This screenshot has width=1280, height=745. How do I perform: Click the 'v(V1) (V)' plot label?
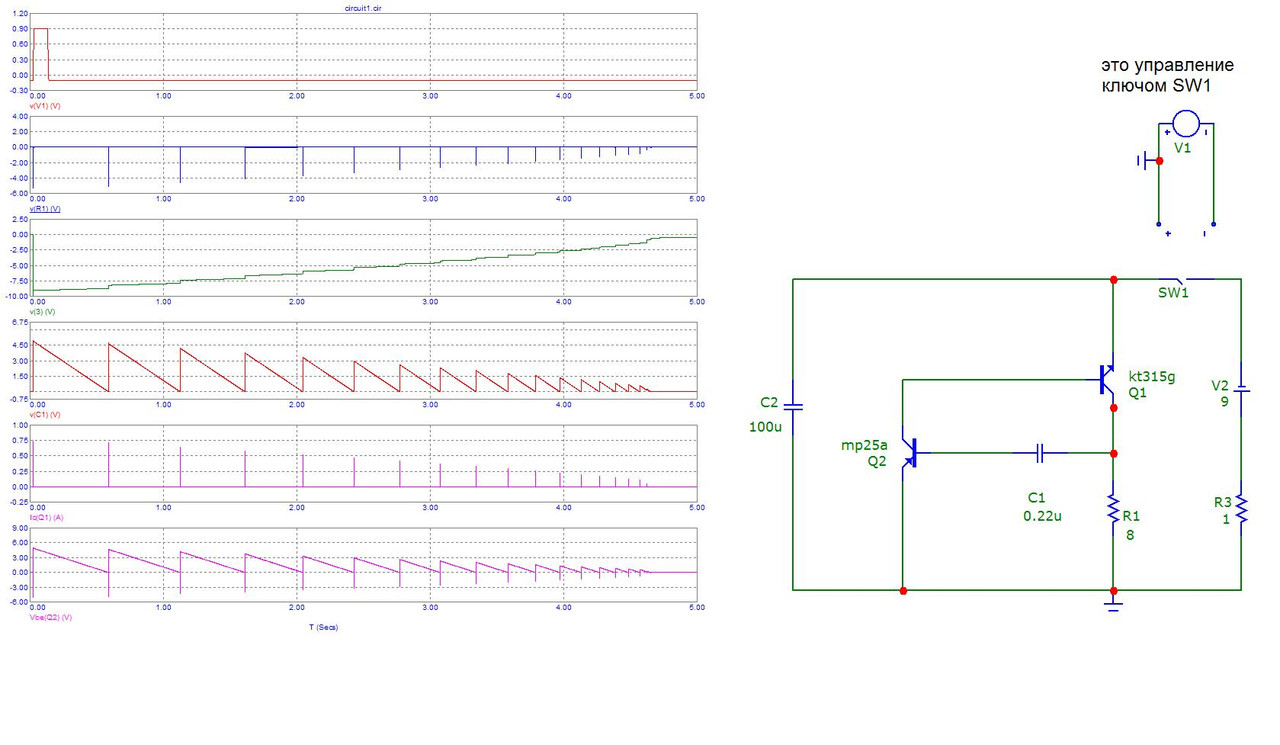click(46, 104)
